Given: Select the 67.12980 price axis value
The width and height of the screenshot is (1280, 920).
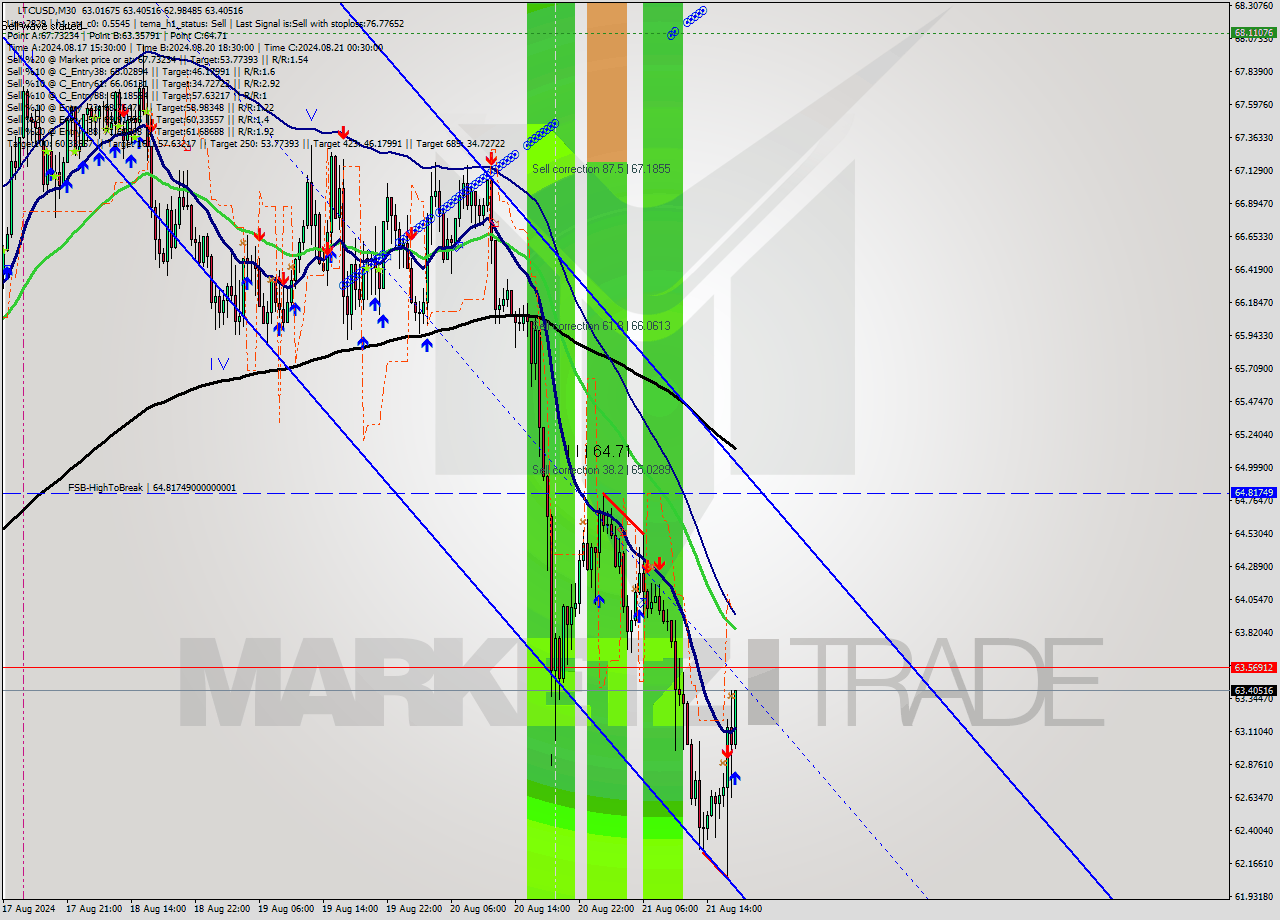Looking at the screenshot, I should 1253,170.
